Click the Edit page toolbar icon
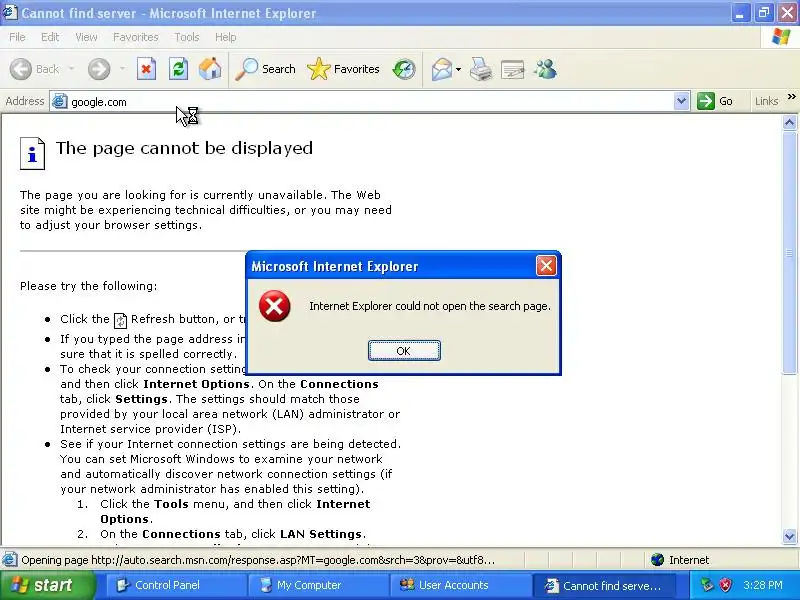This screenshot has height=600, width=800. tap(513, 69)
